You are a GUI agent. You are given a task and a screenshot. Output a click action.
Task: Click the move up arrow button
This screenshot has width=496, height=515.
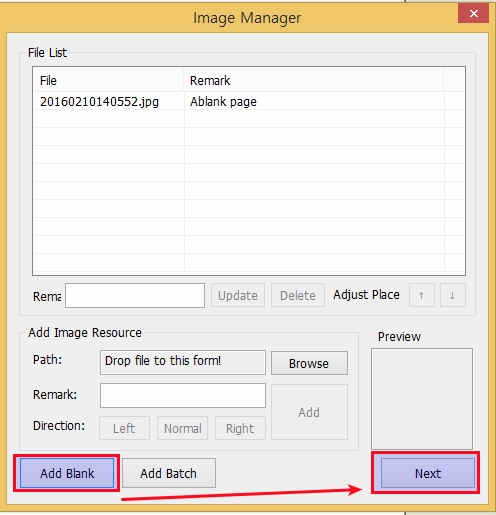tap(422, 295)
